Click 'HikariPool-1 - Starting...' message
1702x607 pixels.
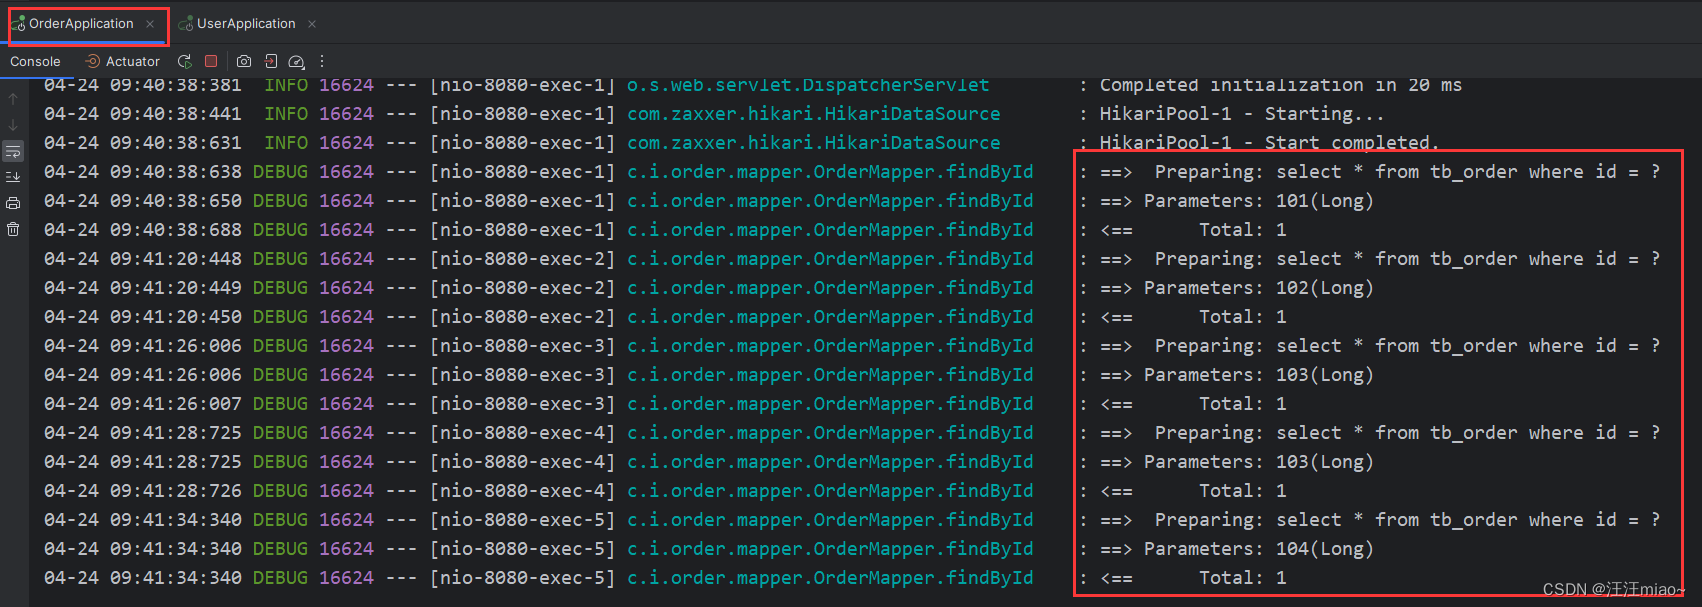[x=1242, y=114]
